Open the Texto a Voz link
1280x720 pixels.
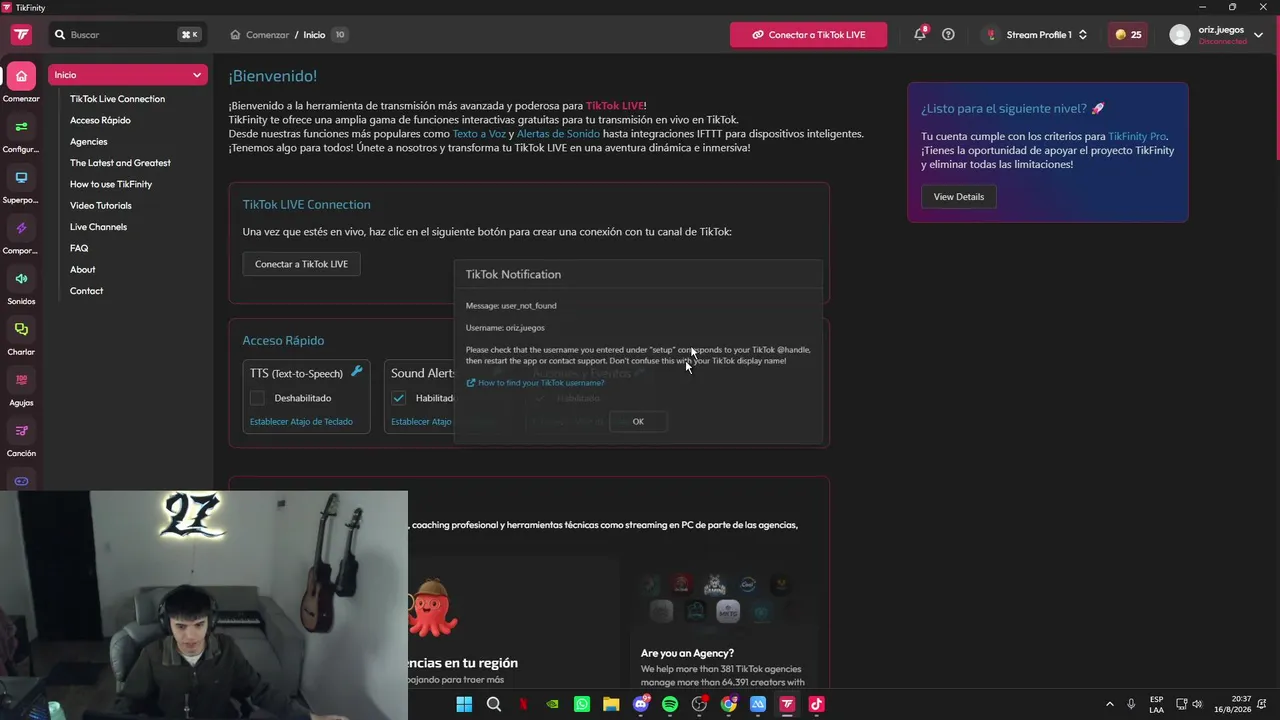479,134
